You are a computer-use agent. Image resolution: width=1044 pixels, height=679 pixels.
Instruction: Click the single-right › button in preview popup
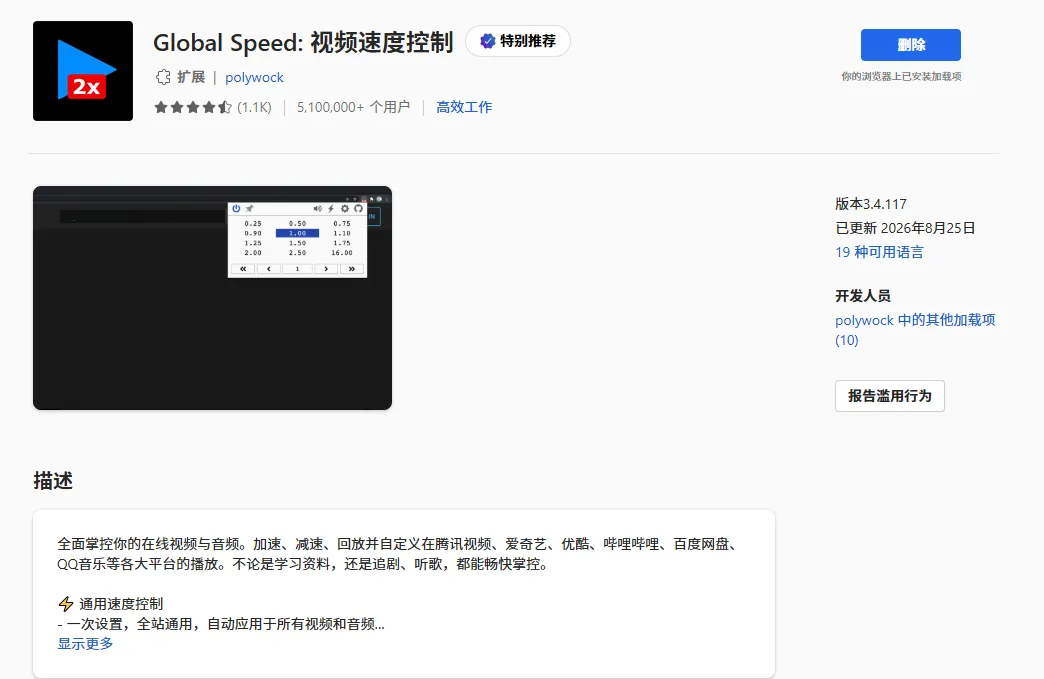pos(326,269)
